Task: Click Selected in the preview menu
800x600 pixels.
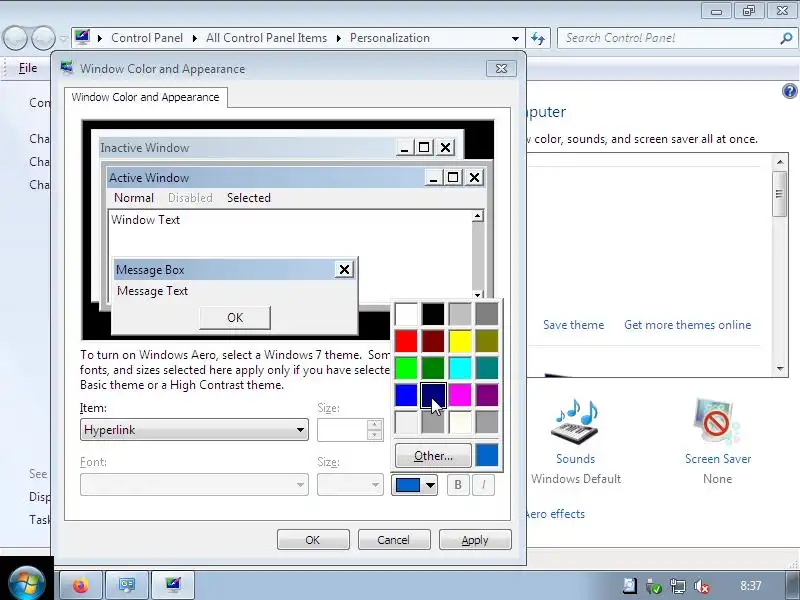Action: coord(249,197)
